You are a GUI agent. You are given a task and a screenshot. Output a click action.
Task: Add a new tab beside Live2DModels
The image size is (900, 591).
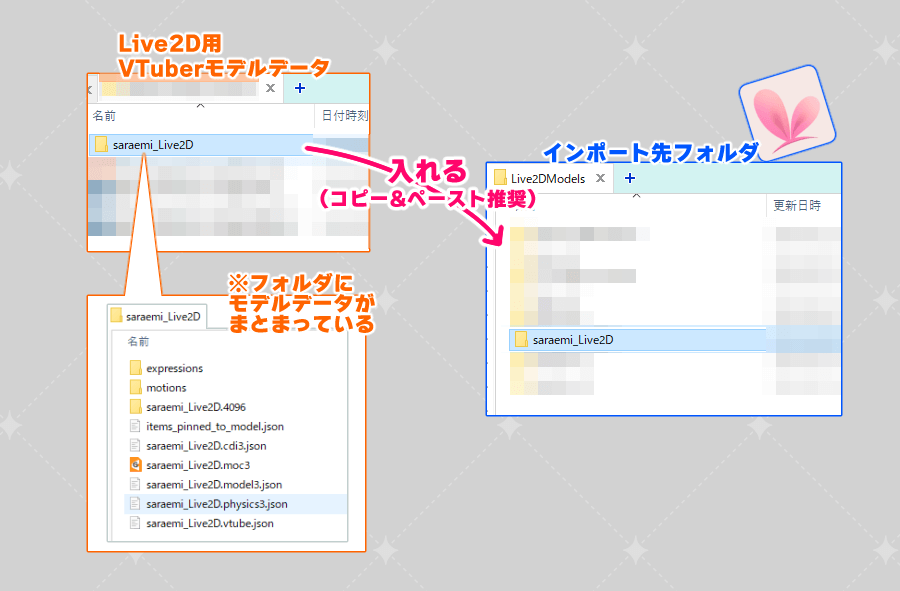click(630, 178)
